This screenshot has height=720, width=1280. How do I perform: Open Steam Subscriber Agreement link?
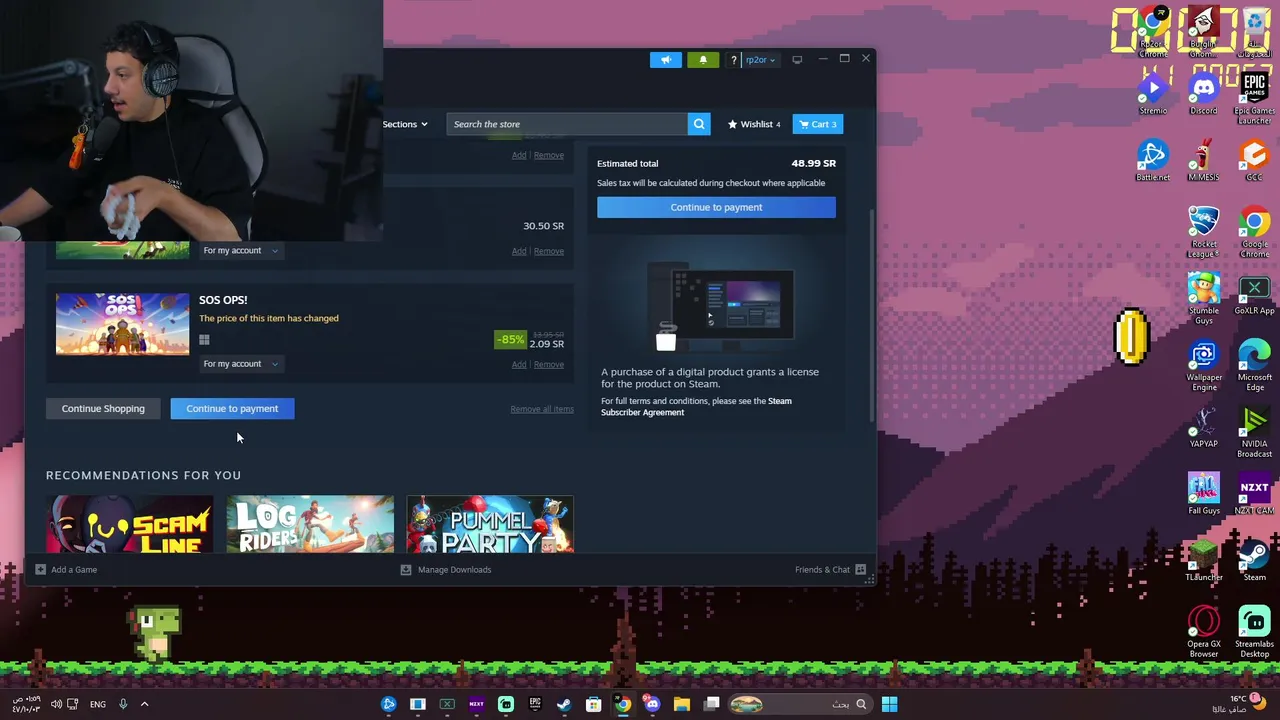tap(696, 407)
